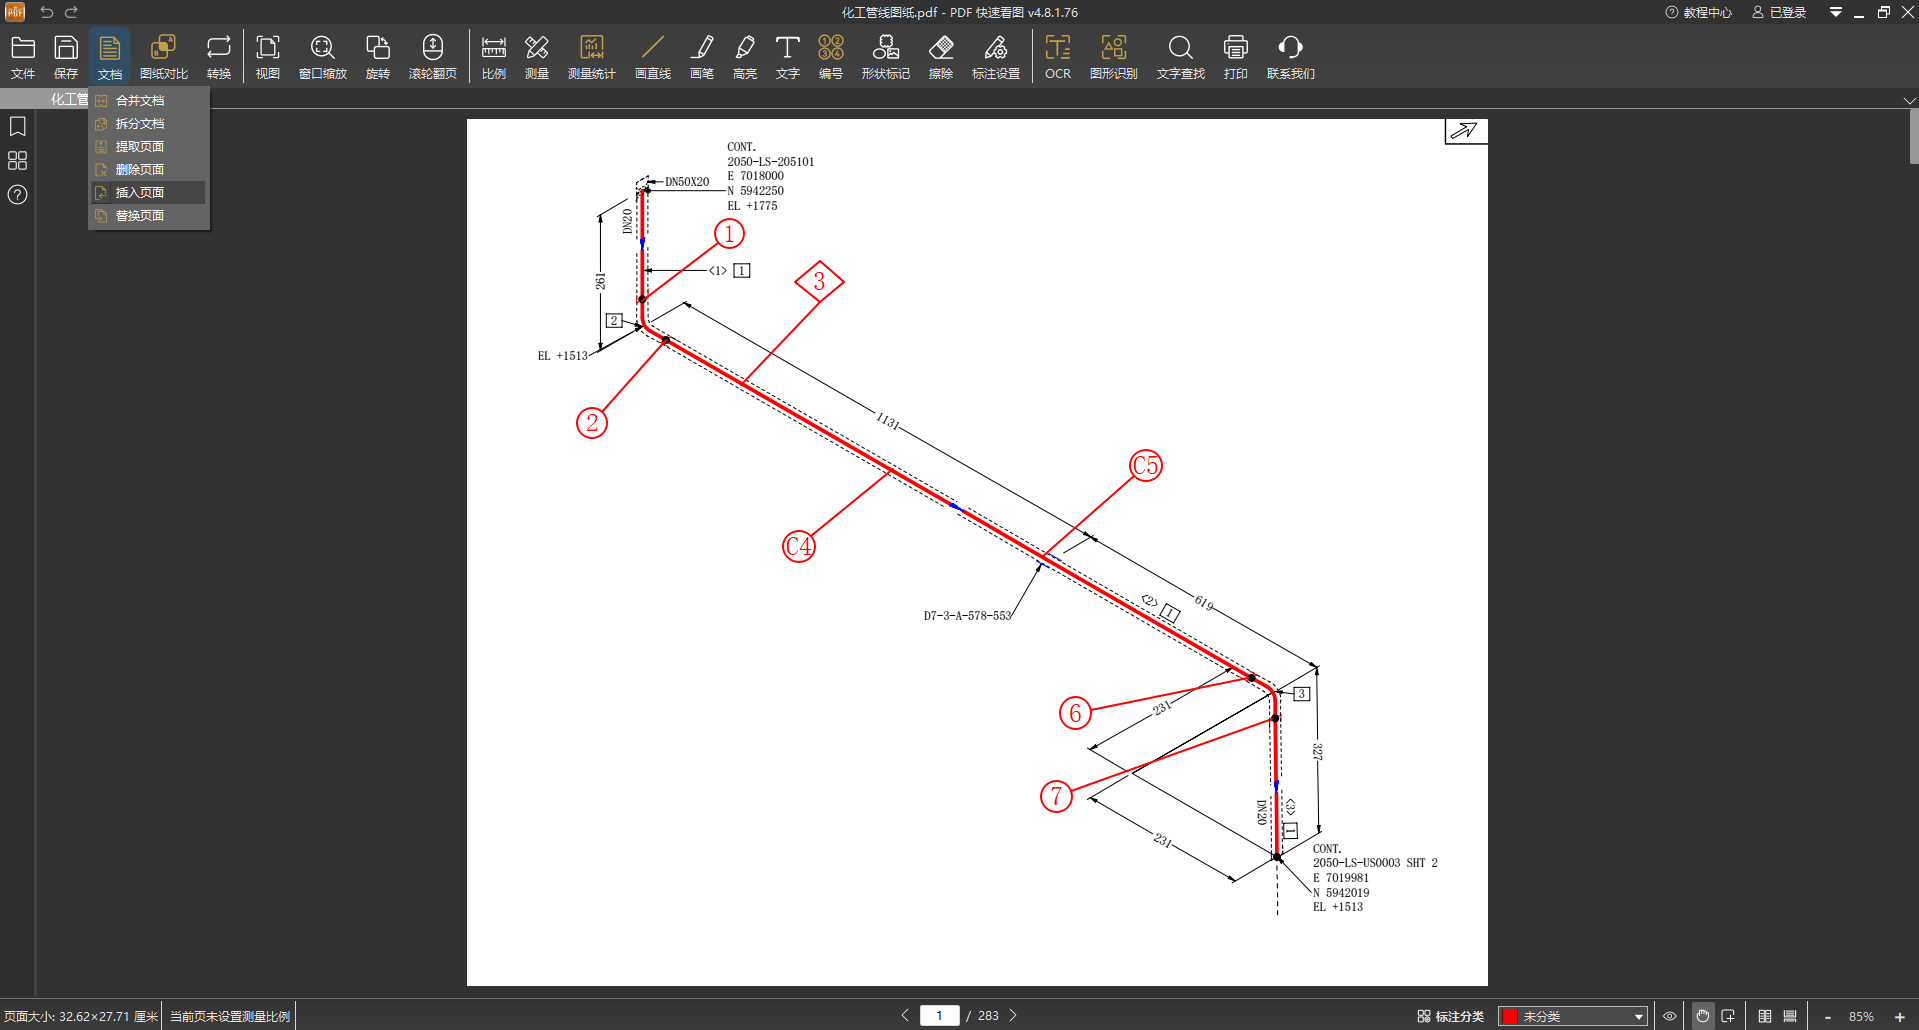Screen dimensions: 1919x1030
Task: Go to the next page arrow
Action: (x=1013, y=1015)
